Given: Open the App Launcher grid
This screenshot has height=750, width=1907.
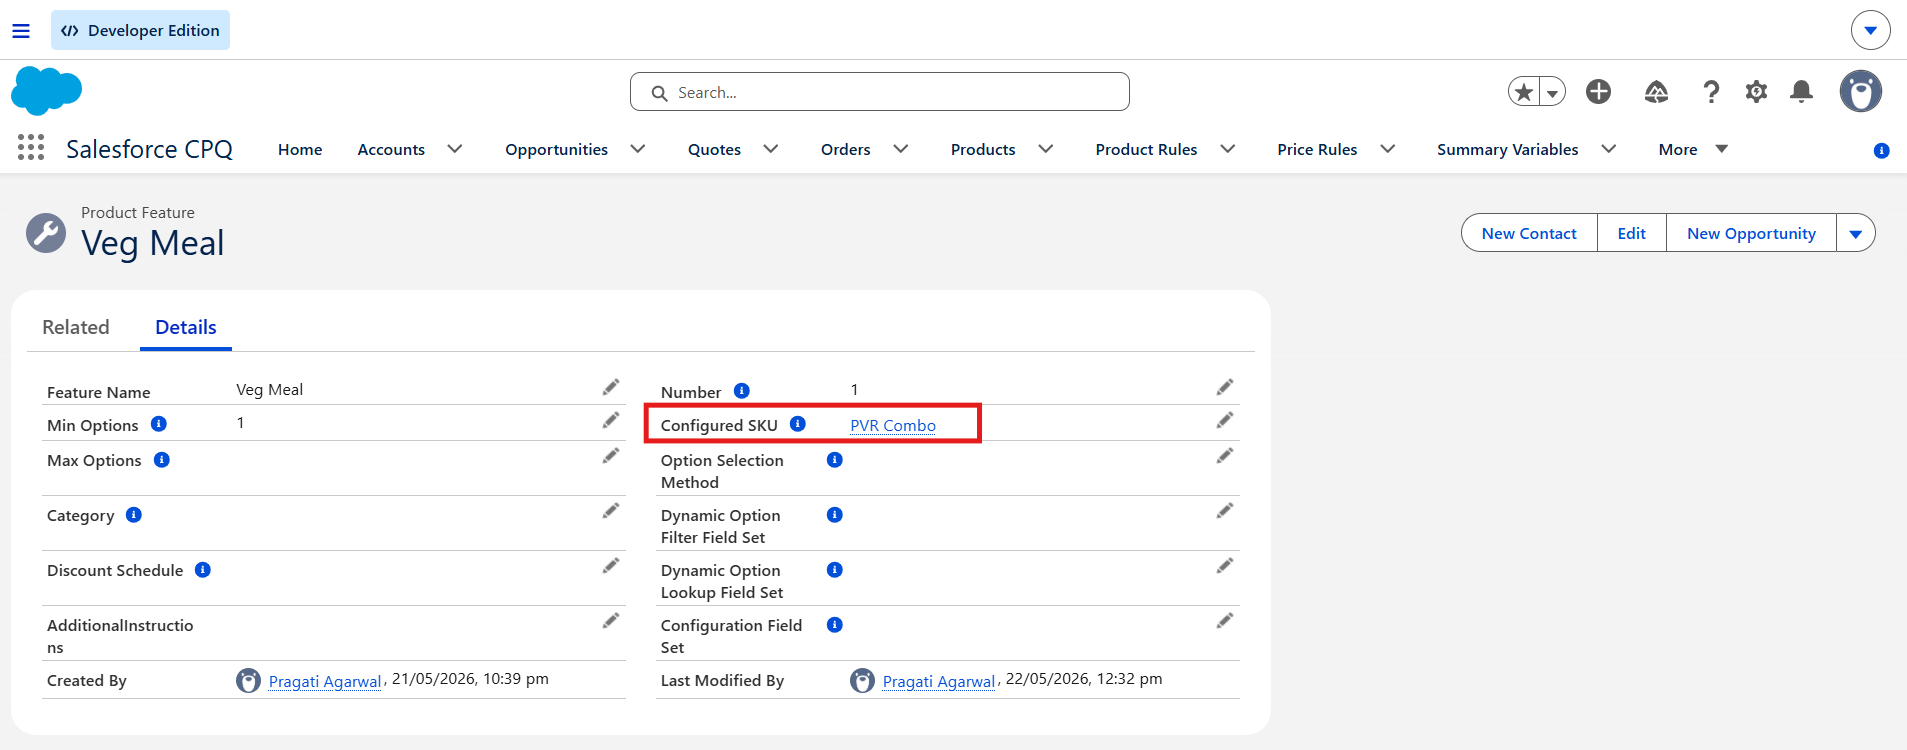Looking at the screenshot, I should (31, 148).
